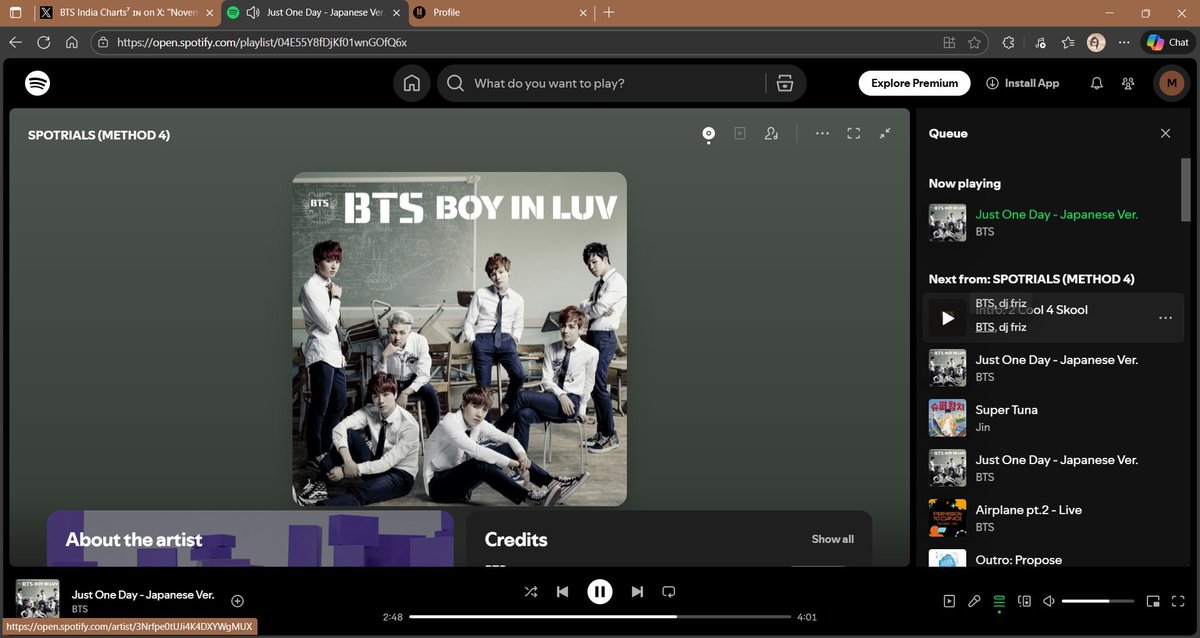
Task: Go back in browser
Action: pos(15,43)
